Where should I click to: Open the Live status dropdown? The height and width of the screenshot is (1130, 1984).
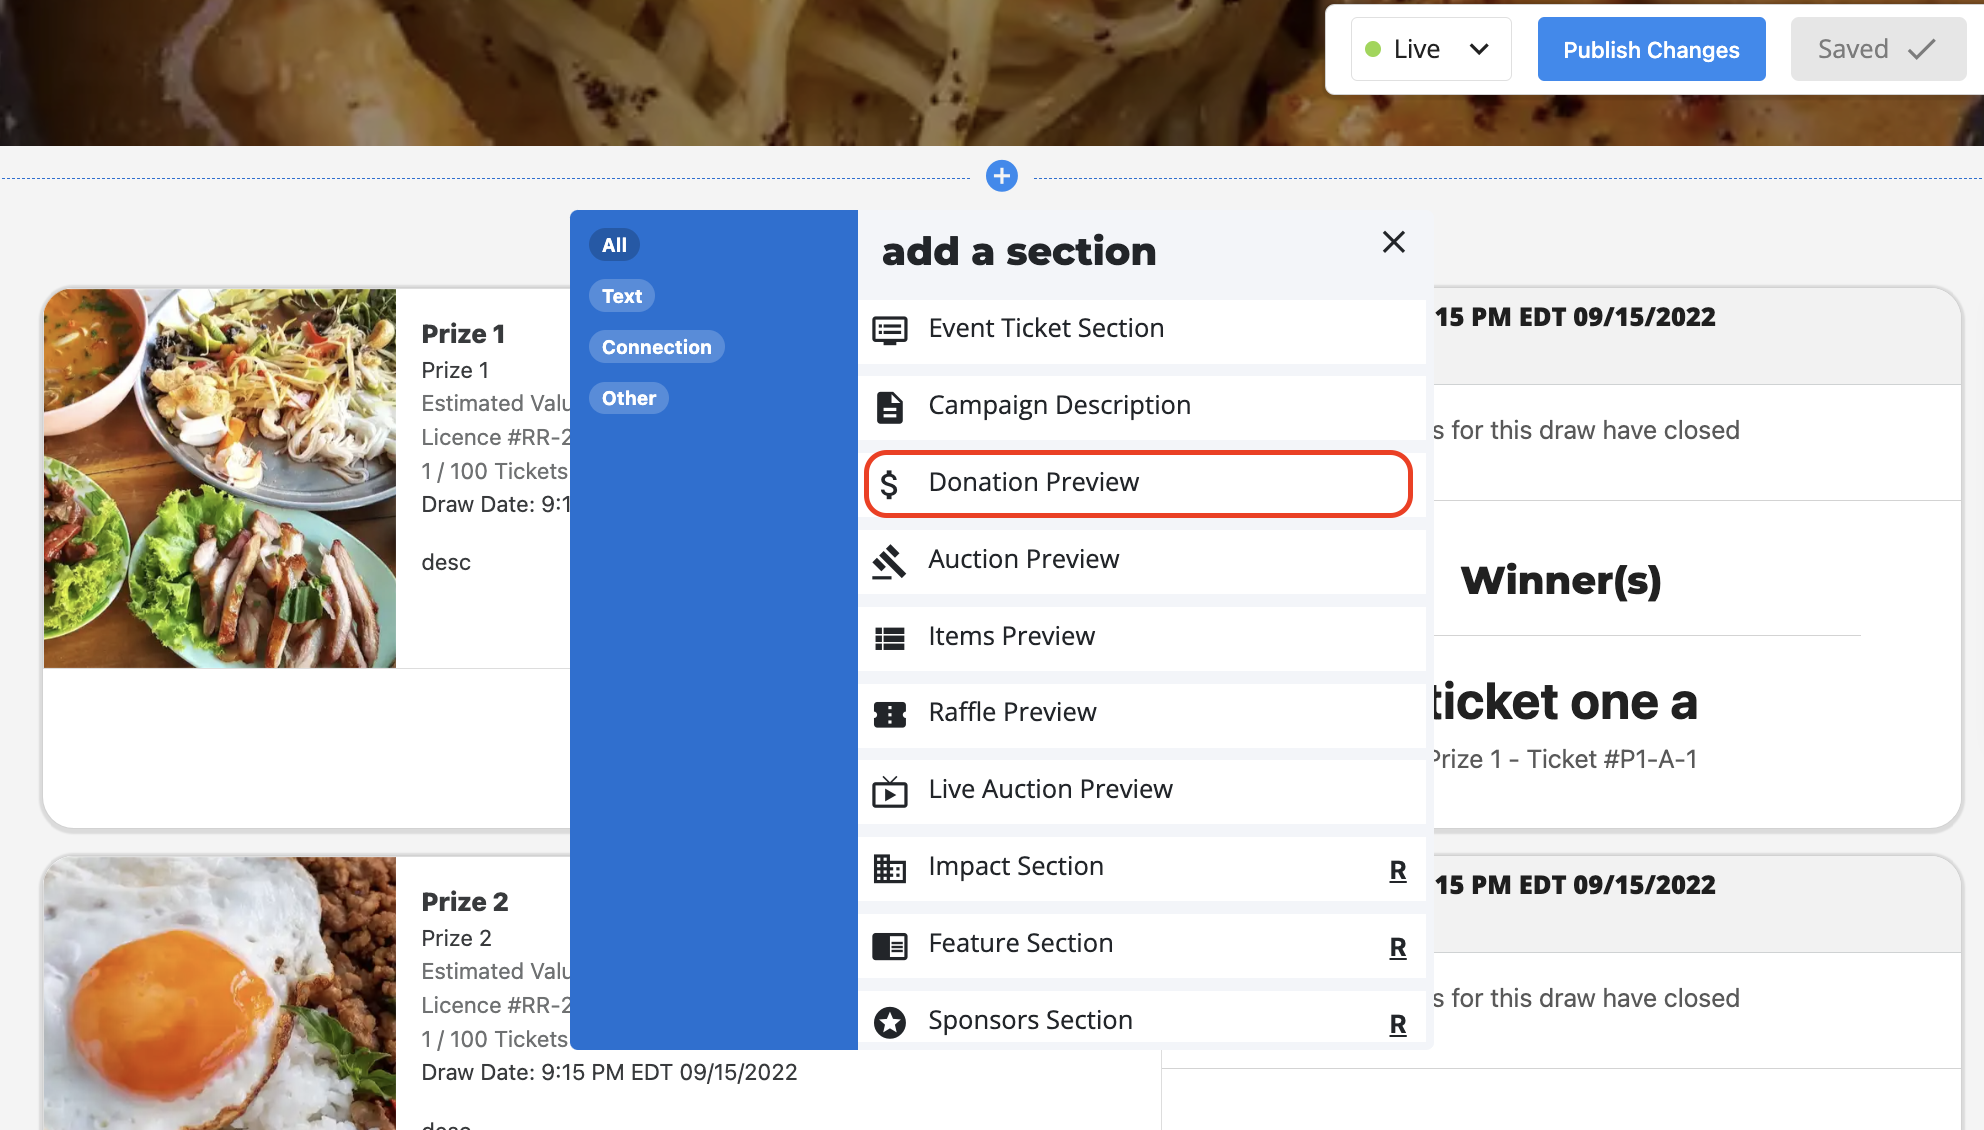pyautogui.click(x=1430, y=49)
